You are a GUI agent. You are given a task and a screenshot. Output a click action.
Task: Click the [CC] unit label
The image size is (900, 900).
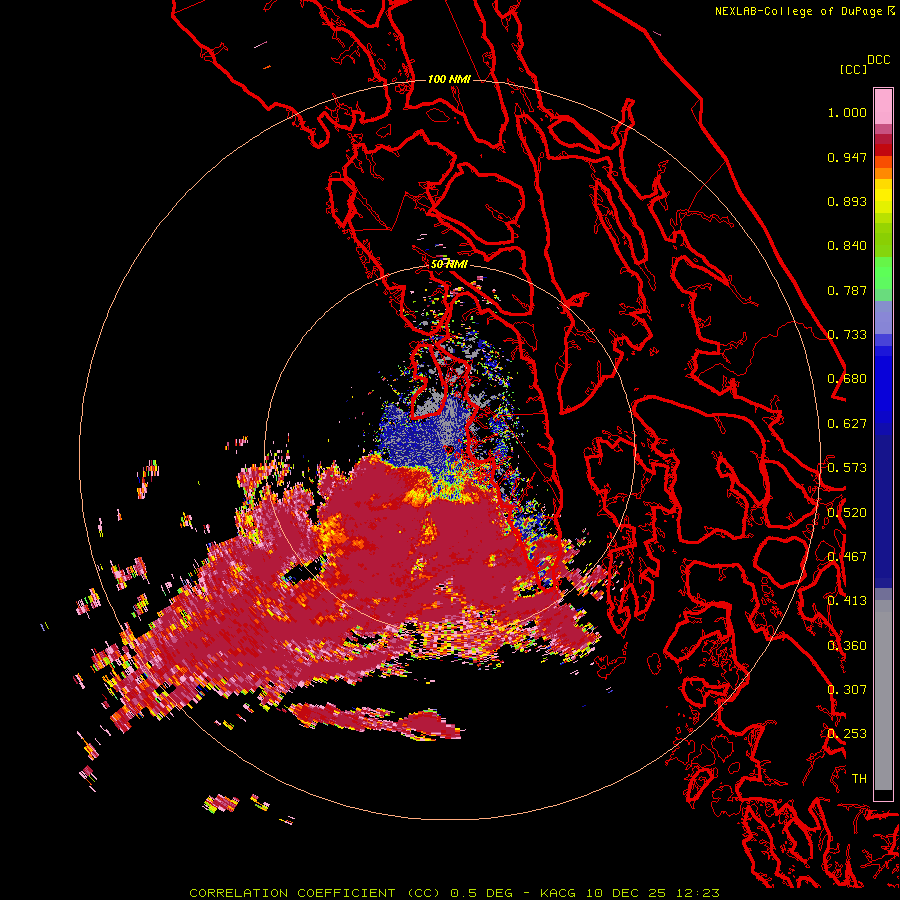click(x=853, y=69)
